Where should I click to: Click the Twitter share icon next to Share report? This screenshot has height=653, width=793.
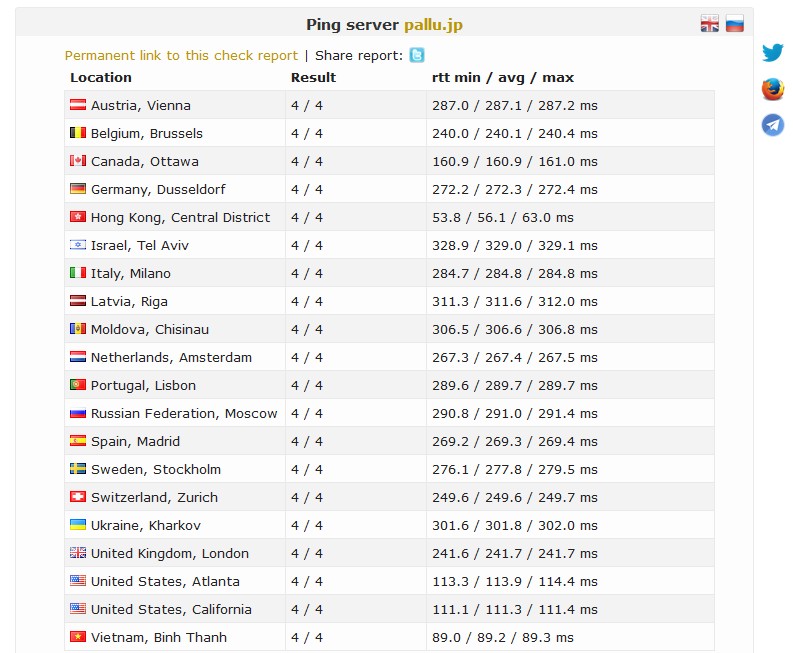tap(417, 55)
